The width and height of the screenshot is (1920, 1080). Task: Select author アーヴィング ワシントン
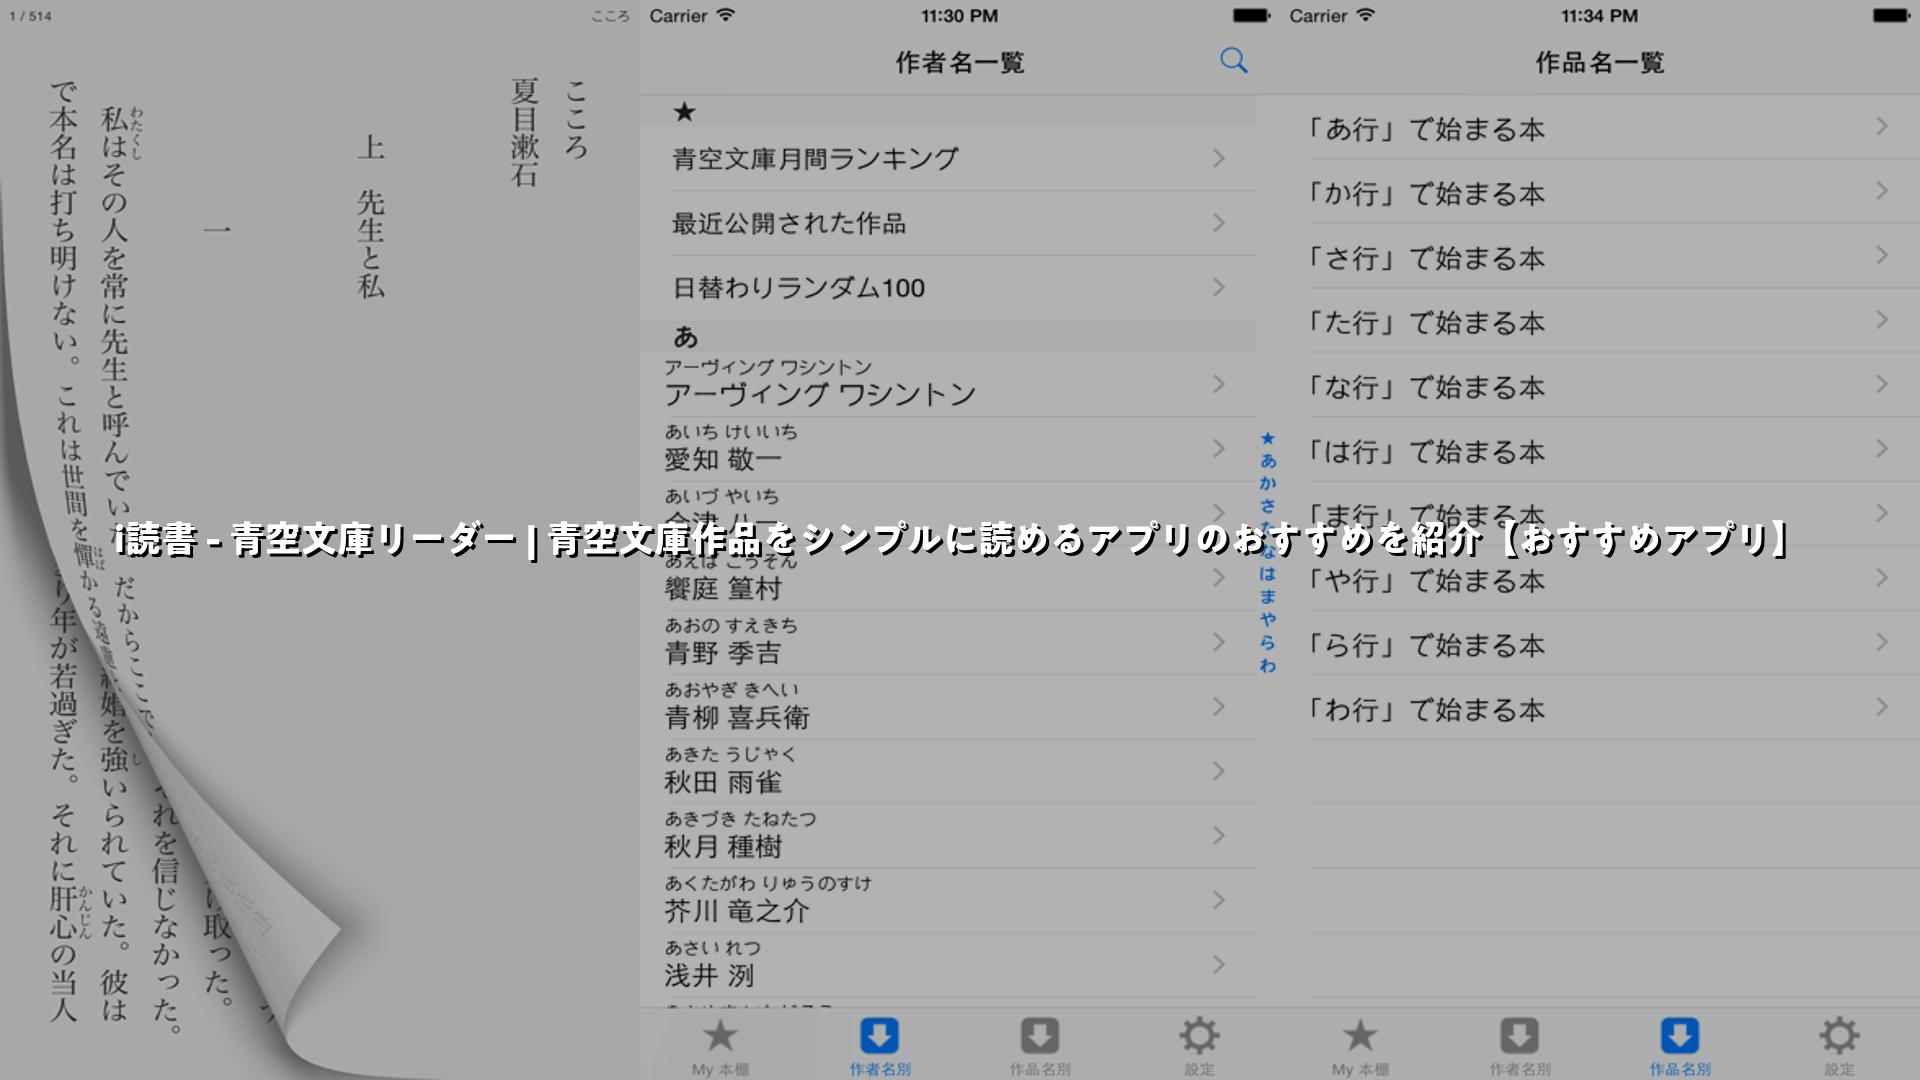(948, 384)
